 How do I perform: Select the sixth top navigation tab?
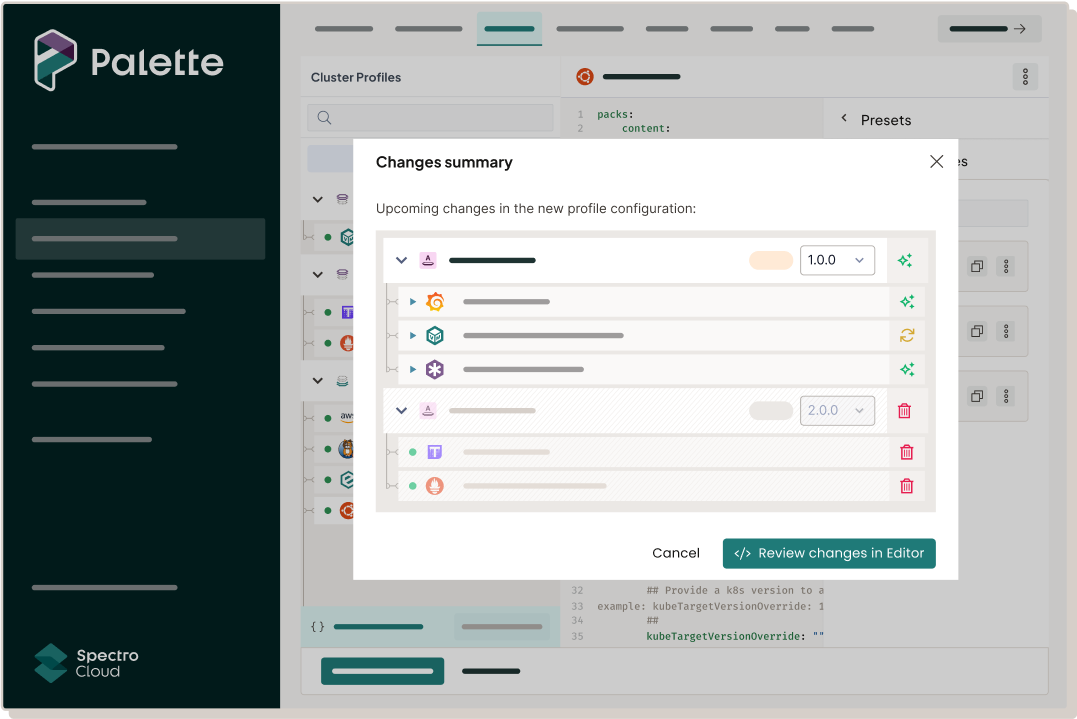(732, 29)
